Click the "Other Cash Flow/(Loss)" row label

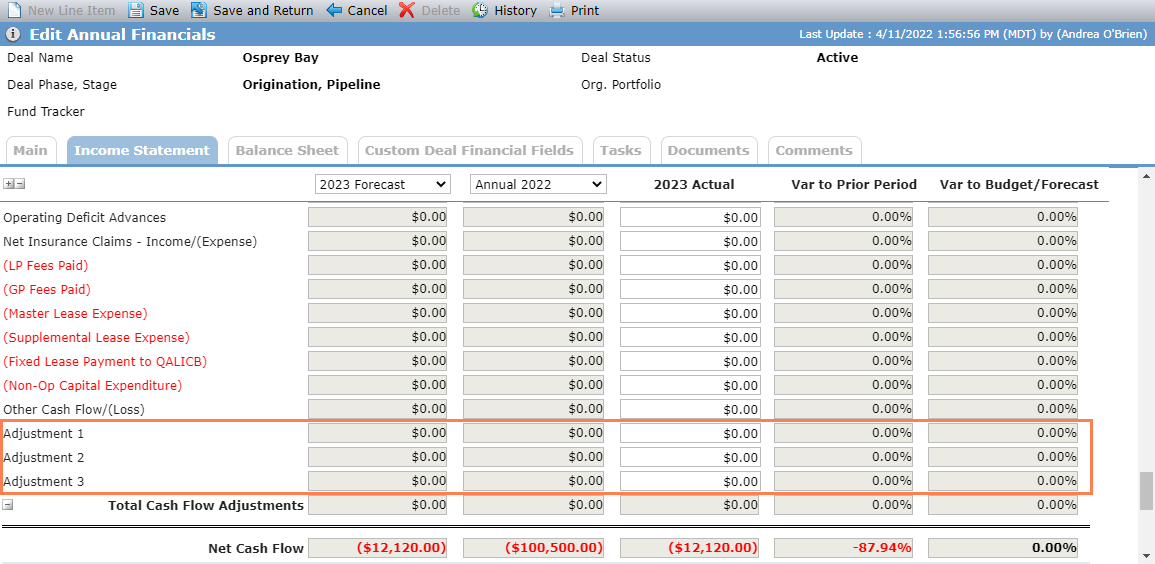tap(73, 409)
